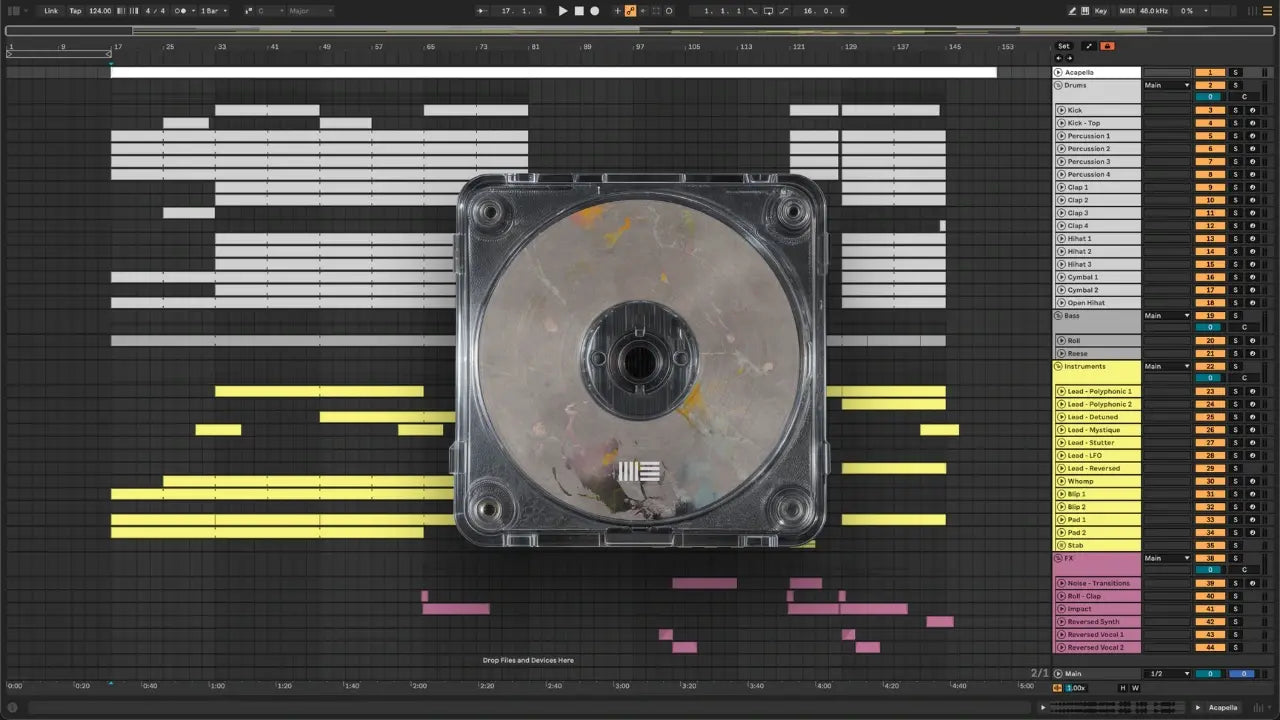Click the Link button

(51, 11)
